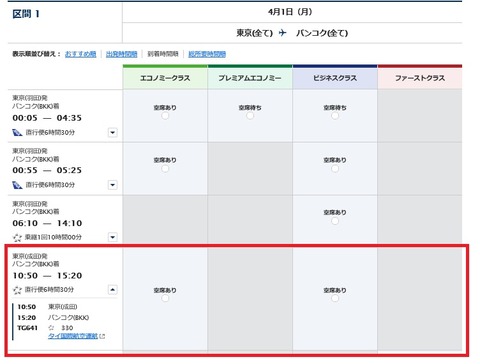Screen dimensions: 480x364
Task: Click ANA logo on 00:55 flight
Action: point(17,185)
